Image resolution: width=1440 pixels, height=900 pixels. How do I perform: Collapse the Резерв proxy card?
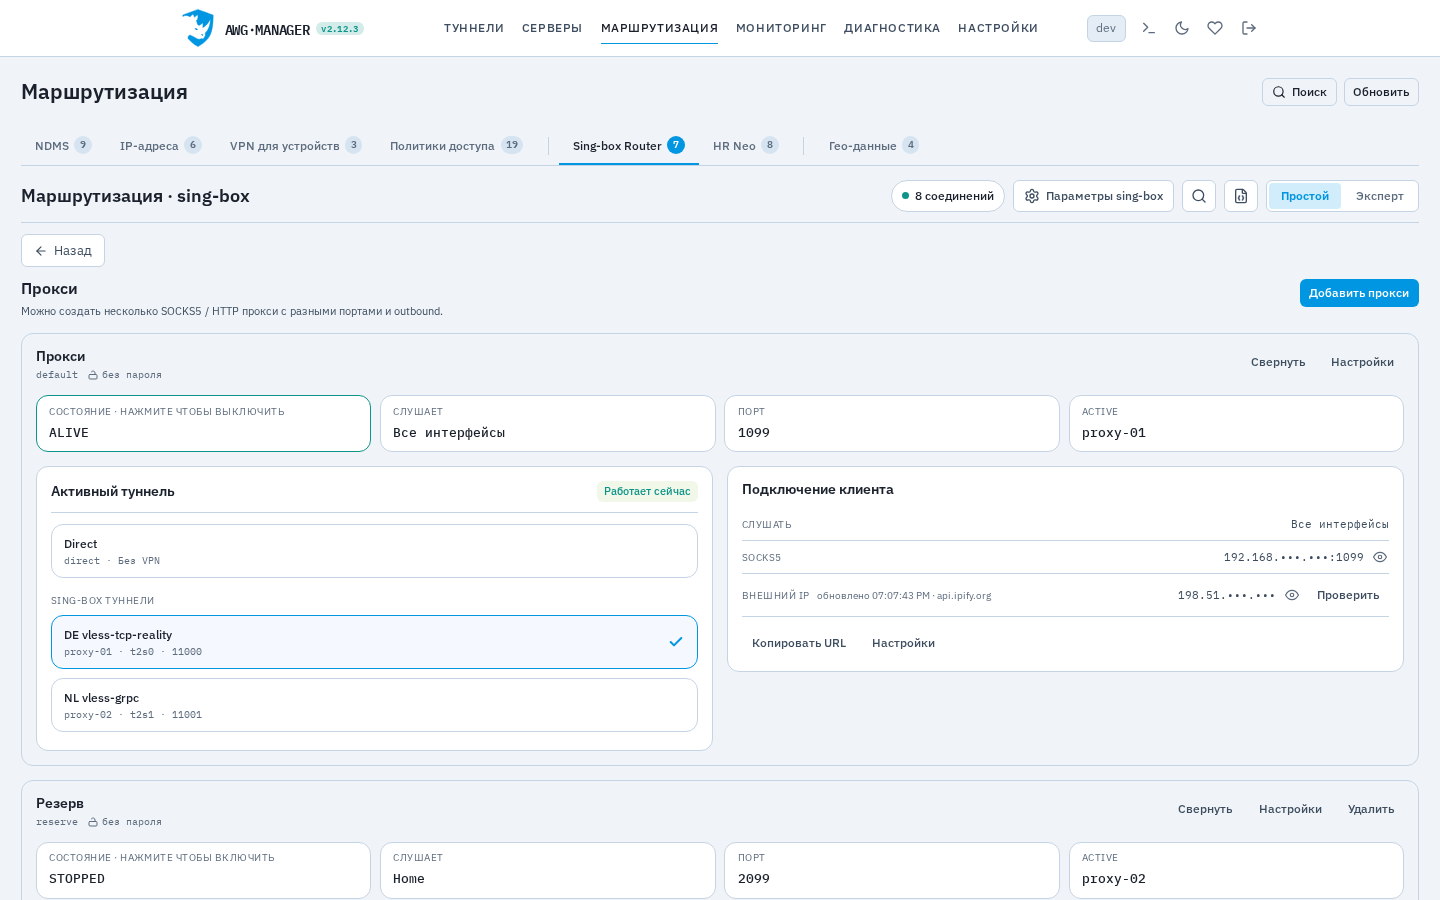(1205, 809)
